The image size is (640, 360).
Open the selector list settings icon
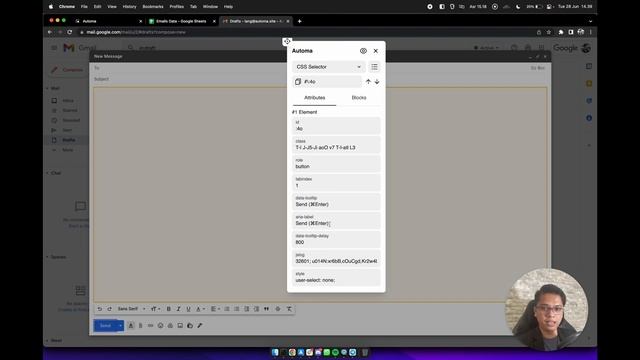tap(374, 67)
